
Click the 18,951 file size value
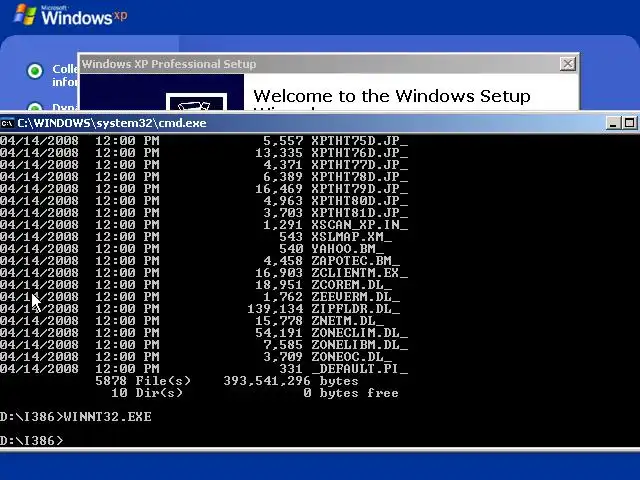(x=279, y=285)
